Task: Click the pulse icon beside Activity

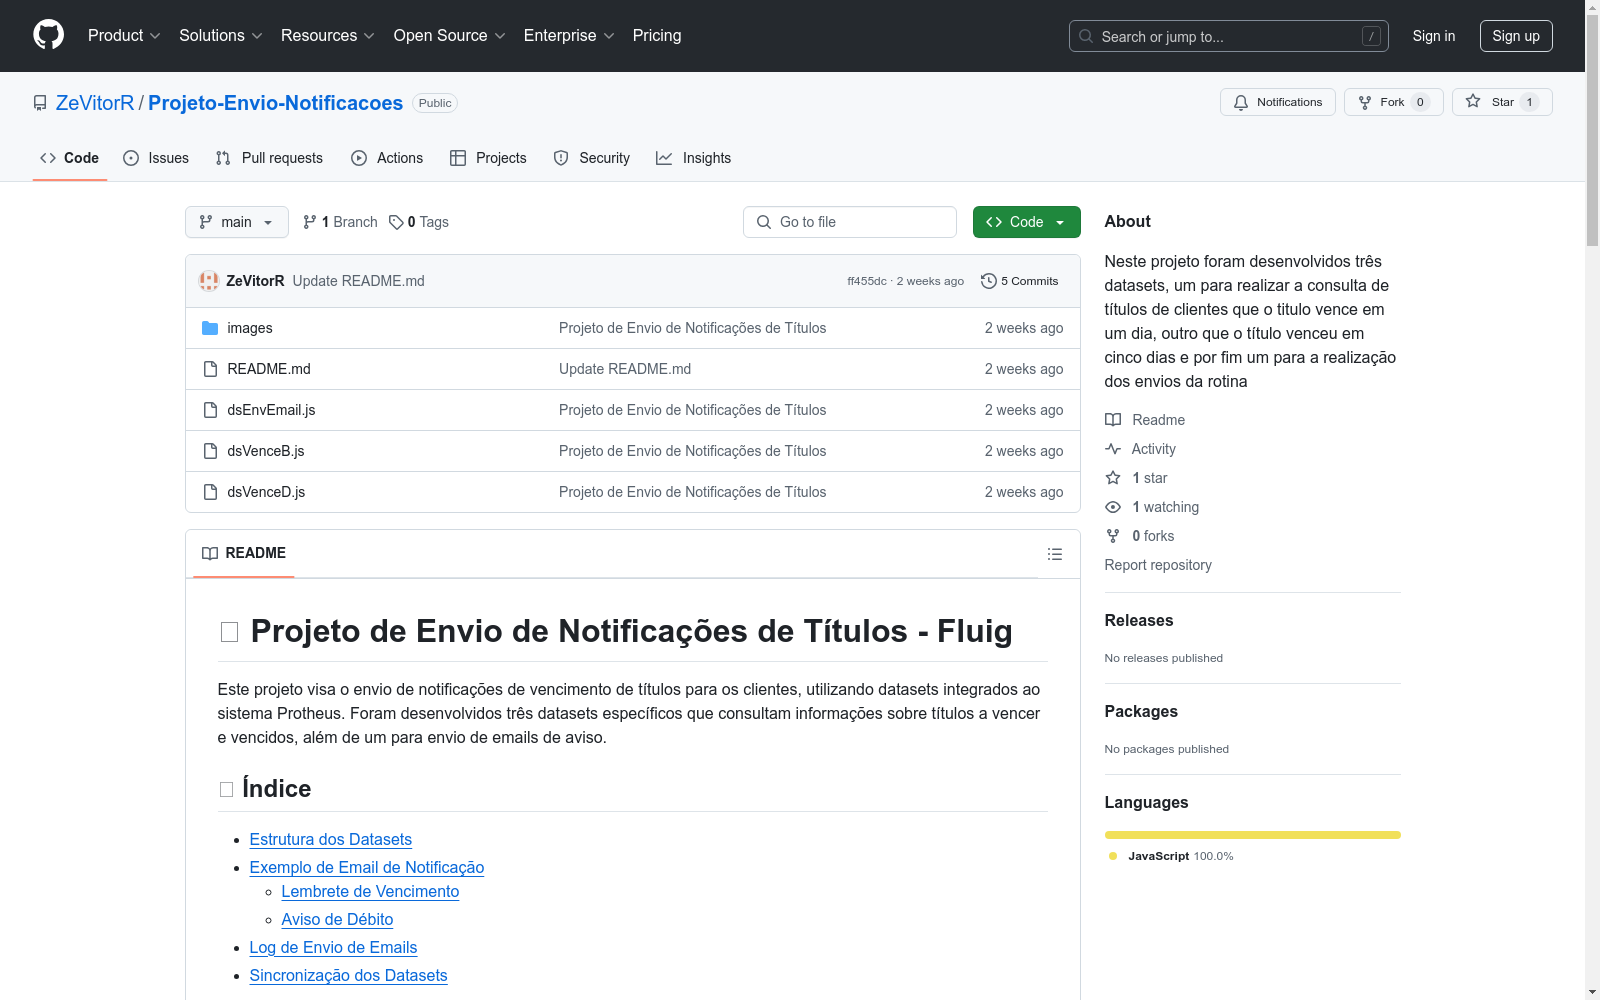Action: coord(1113,449)
